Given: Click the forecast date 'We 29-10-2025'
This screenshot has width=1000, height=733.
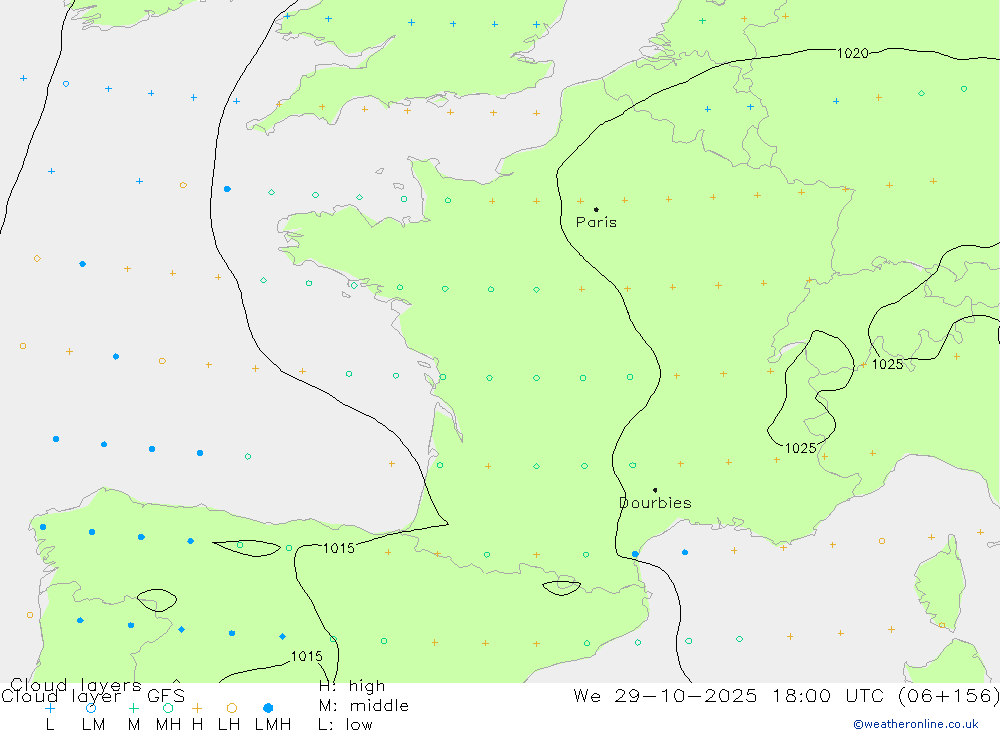Looking at the screenshot, I should click(665, 695).
